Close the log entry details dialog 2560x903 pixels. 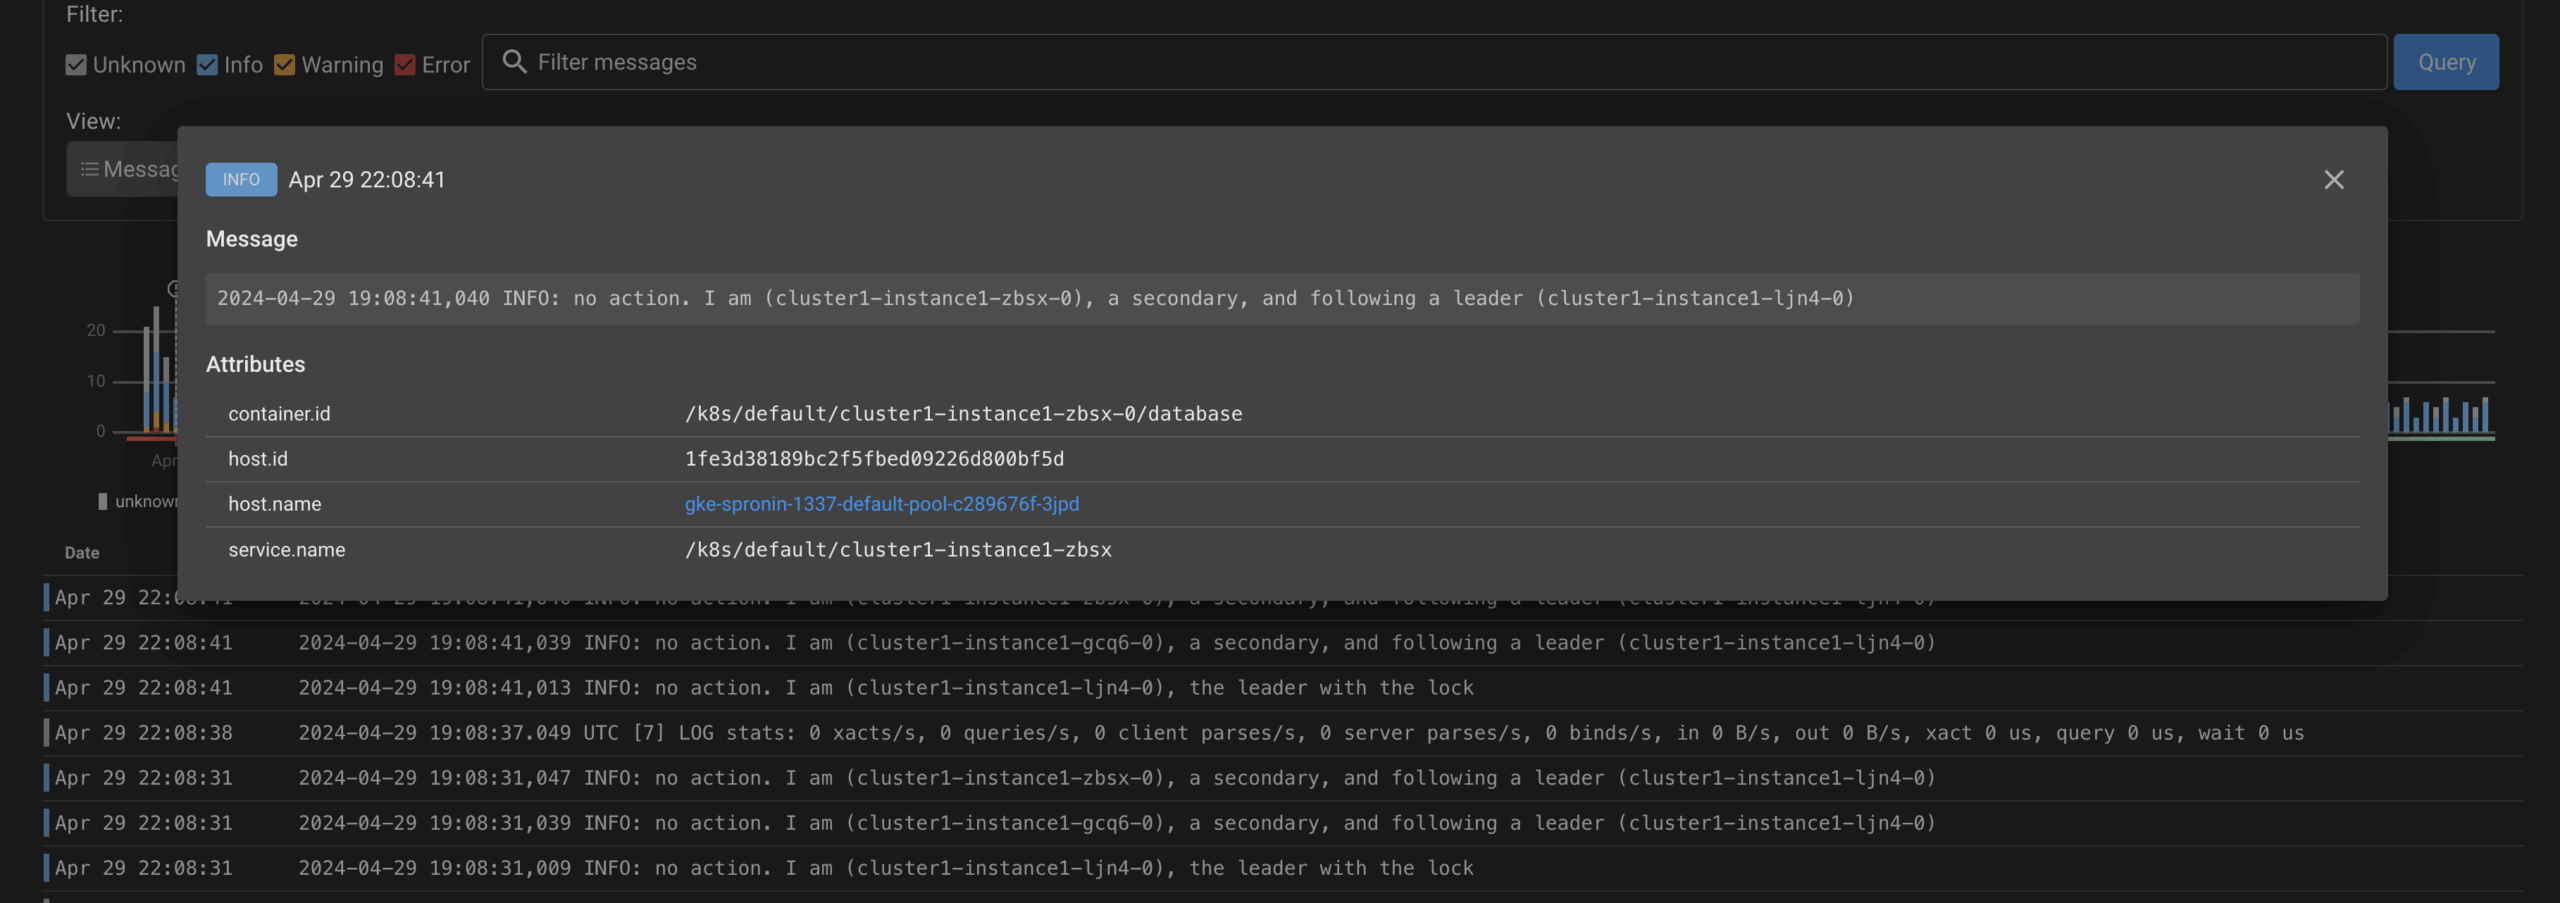point(2333,180)
